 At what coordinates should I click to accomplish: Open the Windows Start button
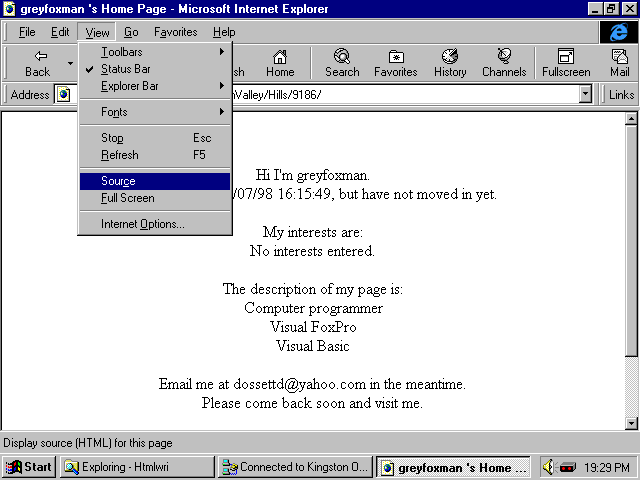[29, 467]
